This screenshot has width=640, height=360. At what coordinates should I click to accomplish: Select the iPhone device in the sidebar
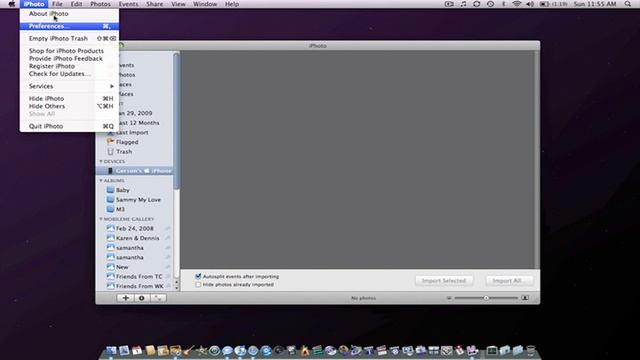[135, 171]
